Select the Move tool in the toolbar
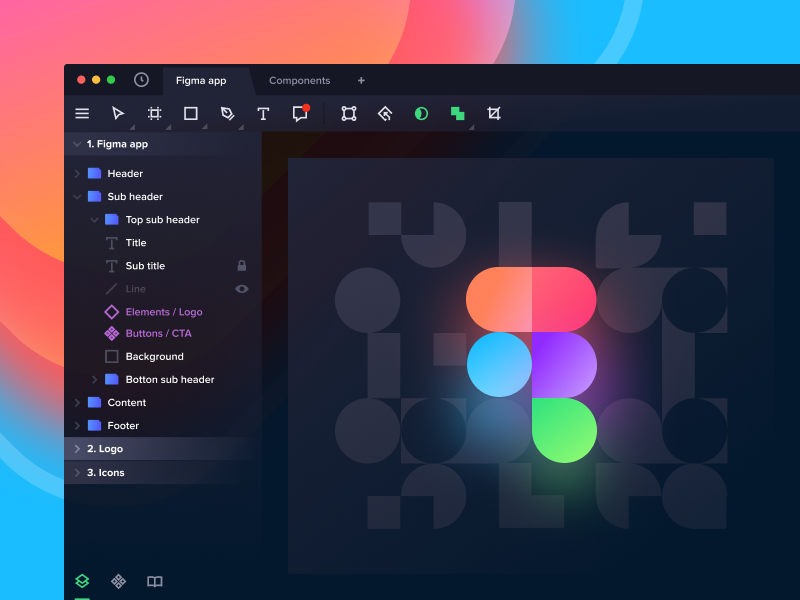Image resolution: width=800 pixels, height=600 pixels. point(116,113)
